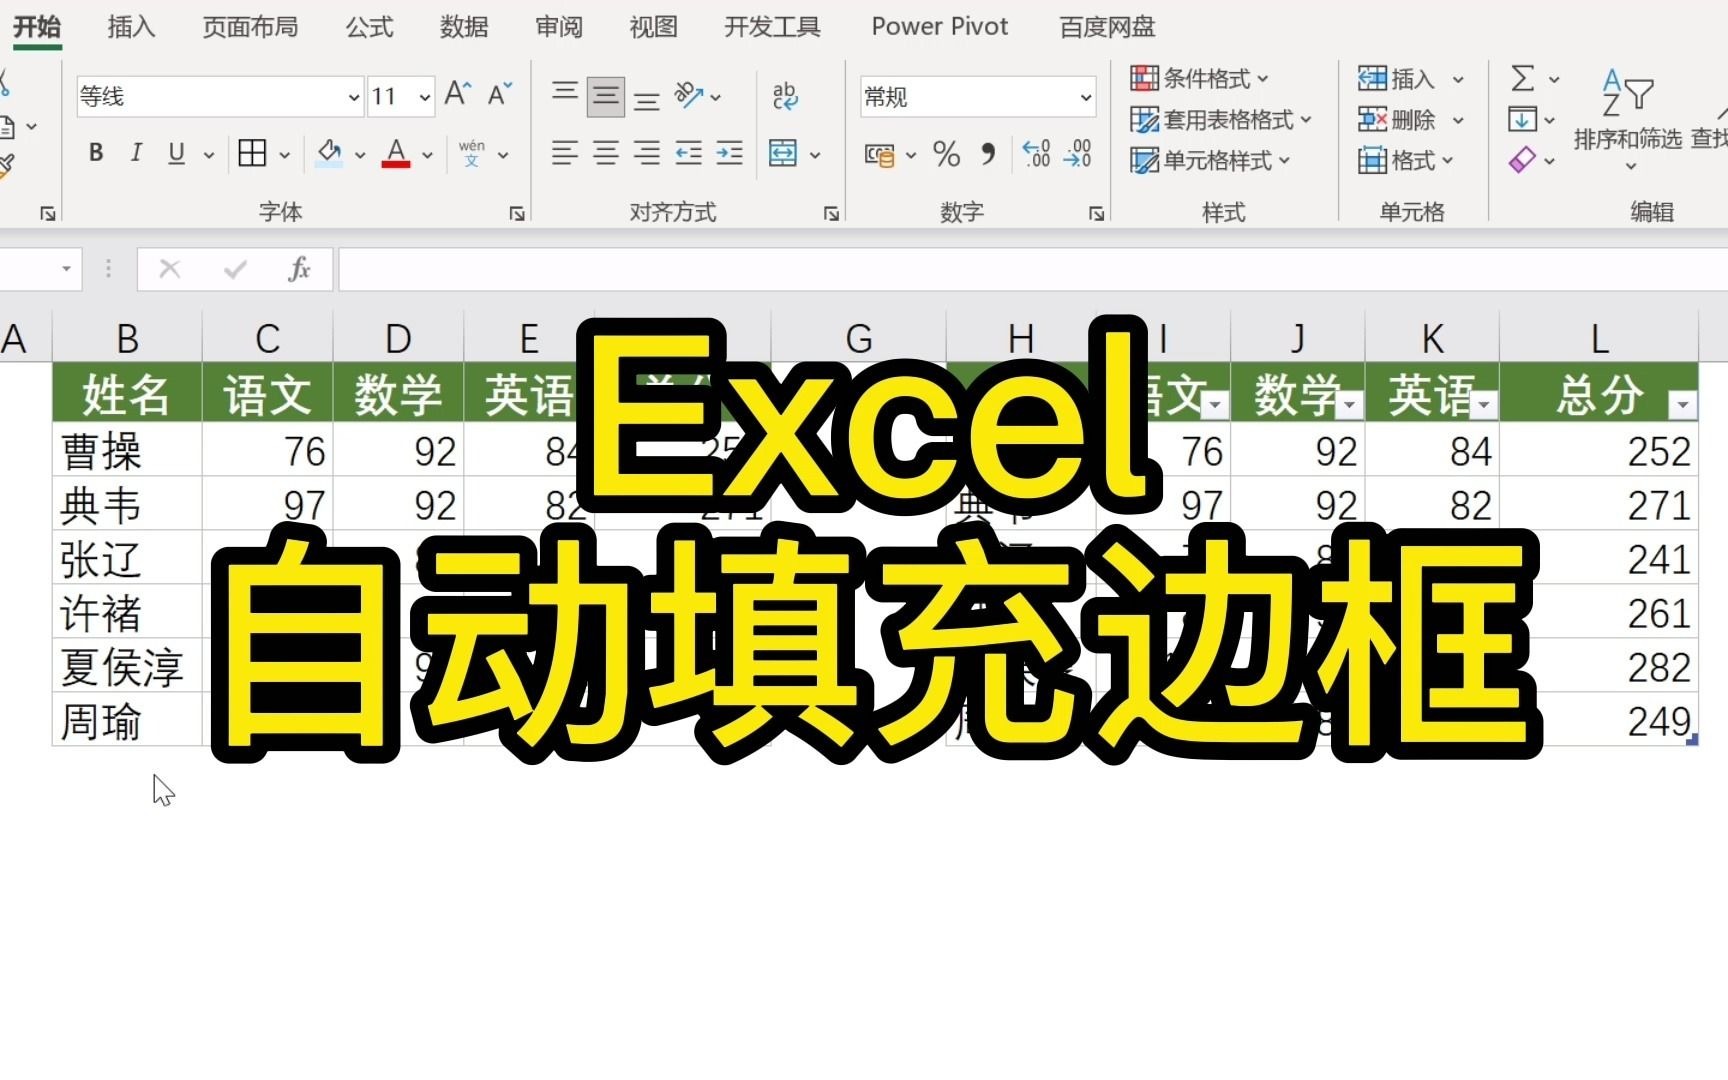This screenshot has width=1728, height=1080.
Task: Open number group dialog launcher
Action: tap(1096, 213)
